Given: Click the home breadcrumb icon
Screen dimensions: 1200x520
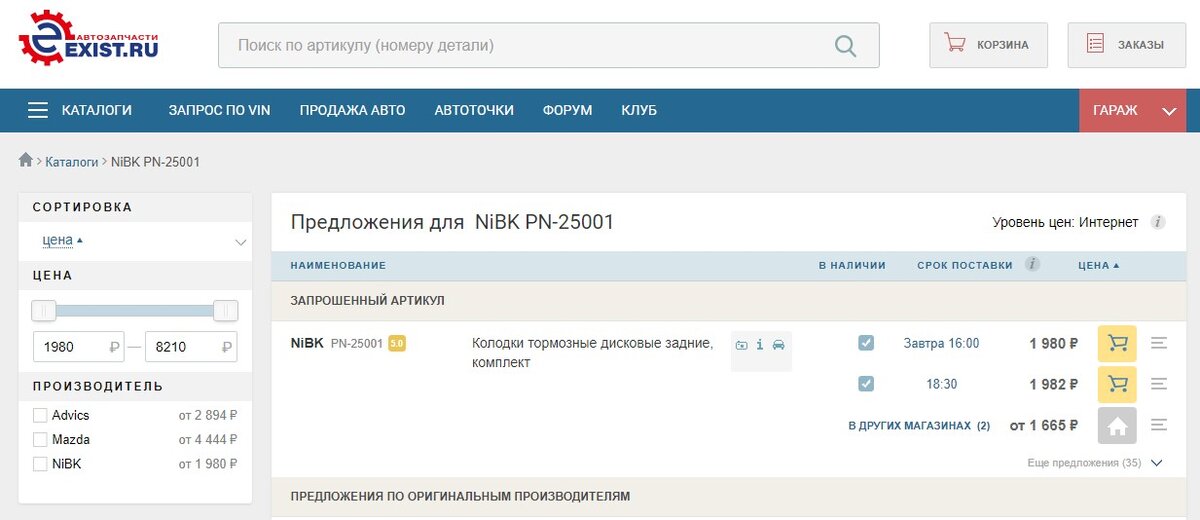Looking at the screenshot, I should (26, 160).
